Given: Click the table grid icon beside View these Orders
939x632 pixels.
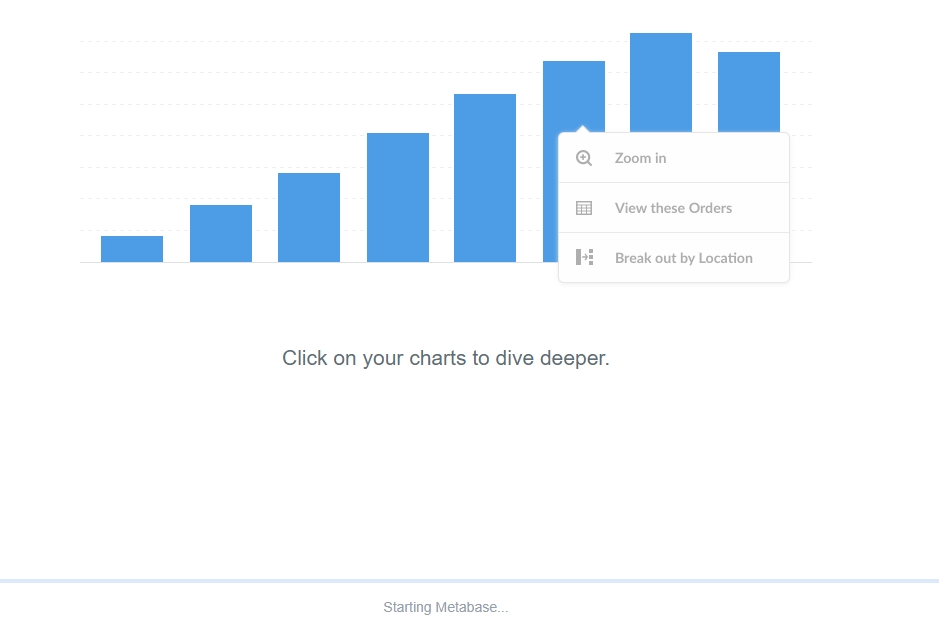Looking at the screenshot, I should (584, 208).
